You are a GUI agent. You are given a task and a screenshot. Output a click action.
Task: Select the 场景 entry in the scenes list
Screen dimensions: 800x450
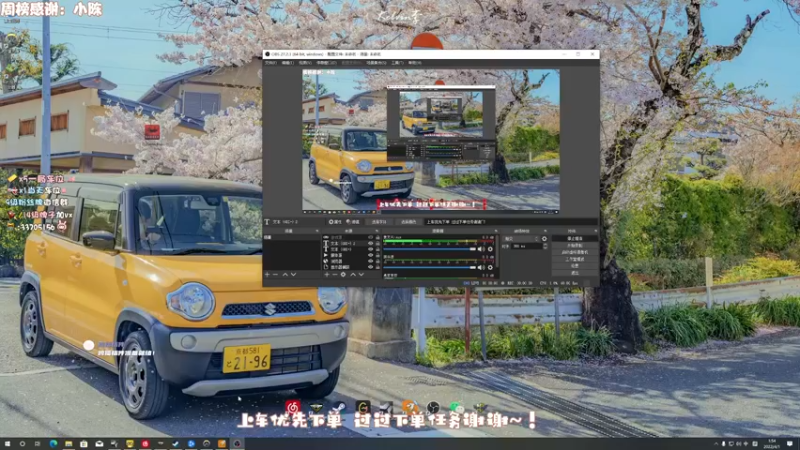coord(292,237)
